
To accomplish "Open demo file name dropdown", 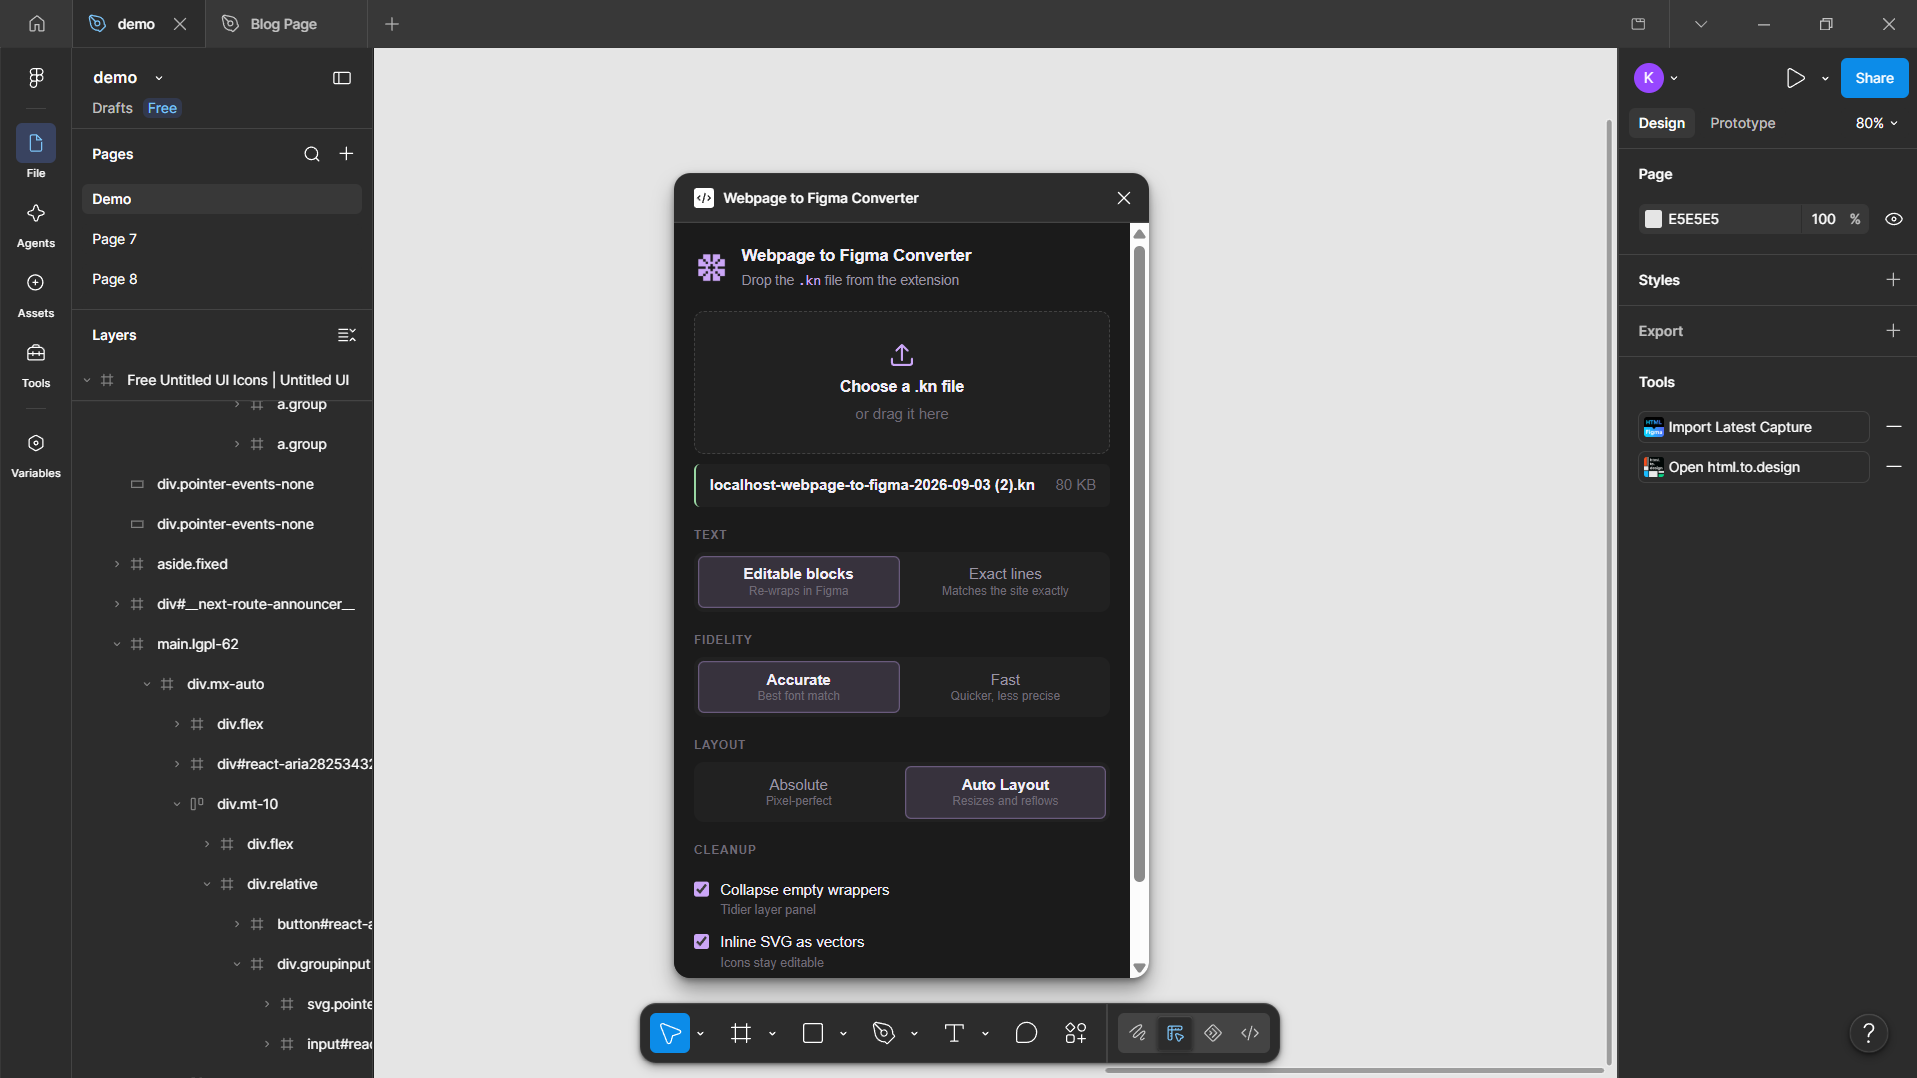I will [158, 78].
